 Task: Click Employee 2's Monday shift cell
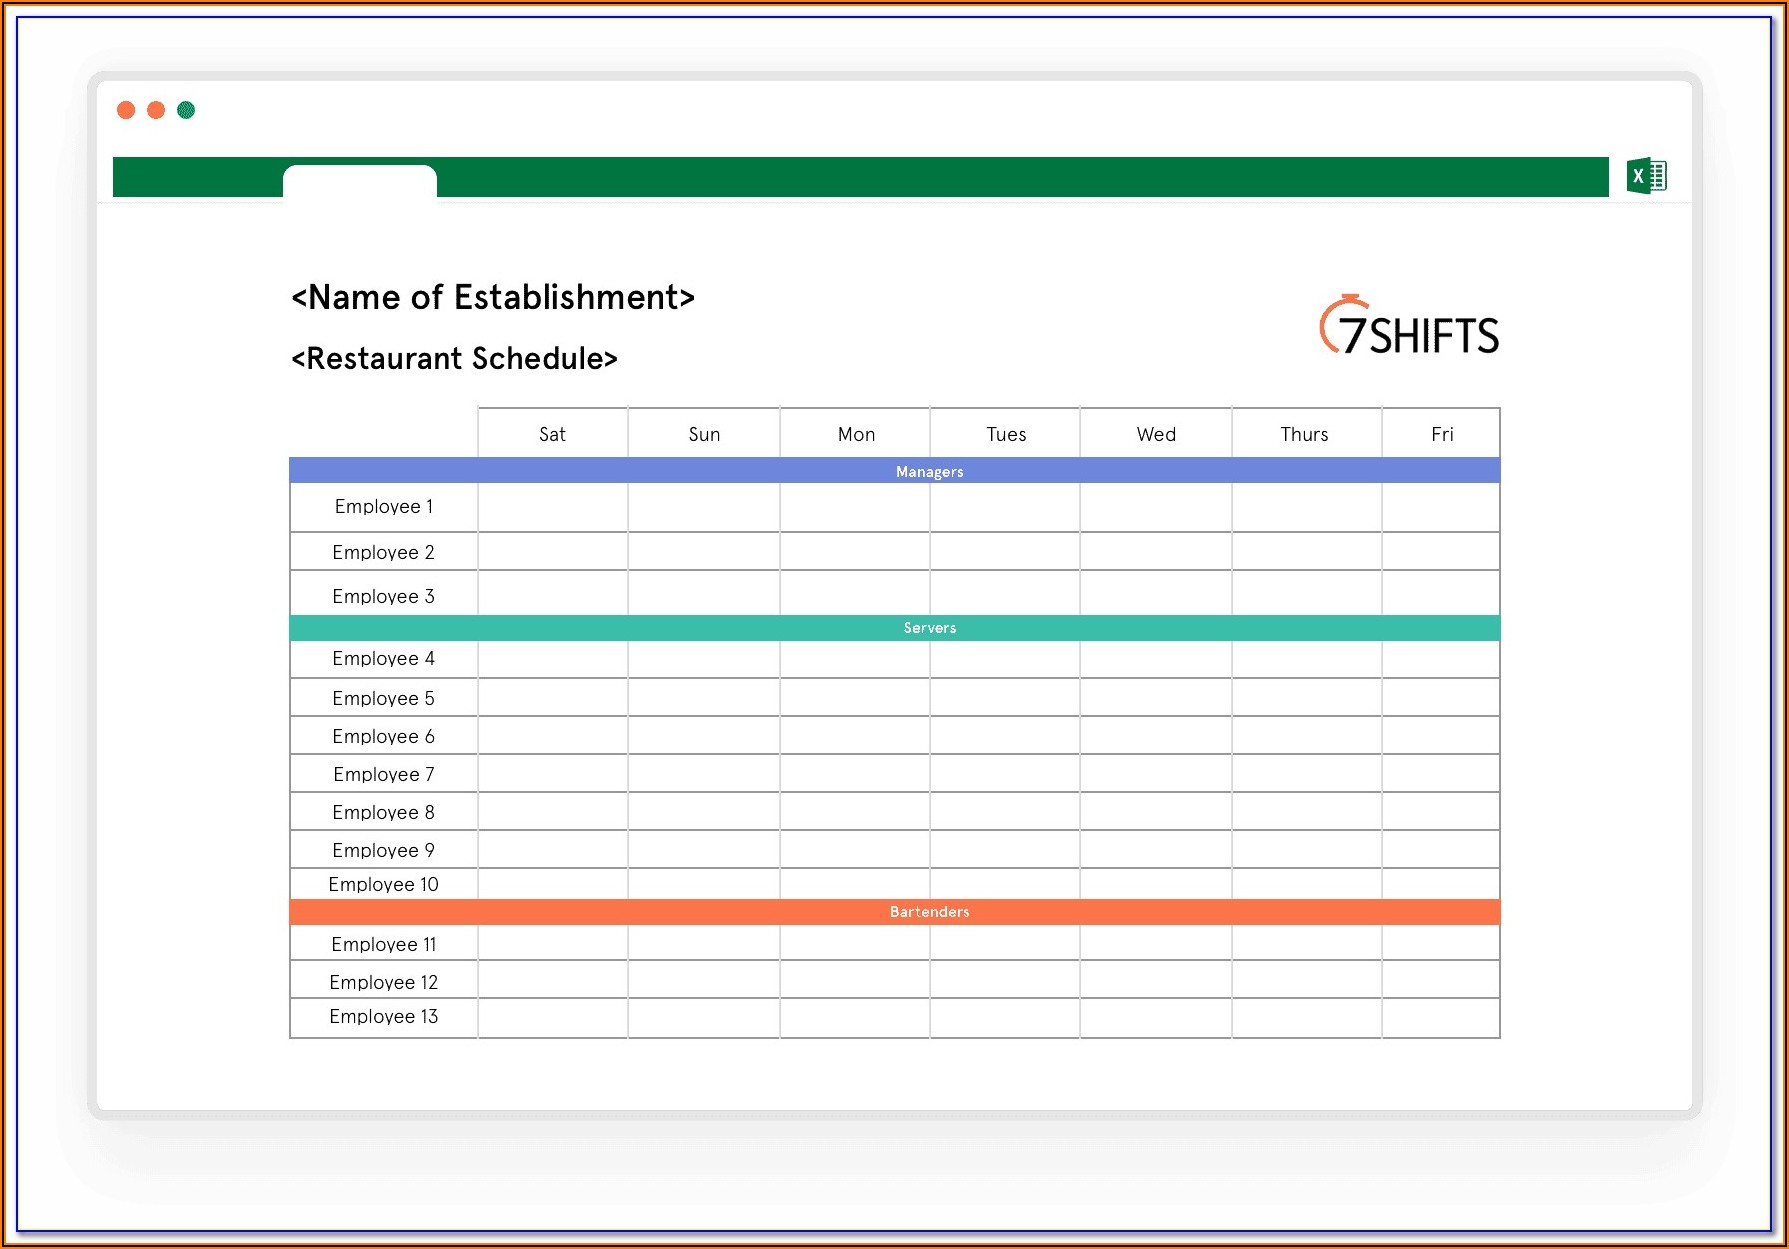[x=855, y=552]
